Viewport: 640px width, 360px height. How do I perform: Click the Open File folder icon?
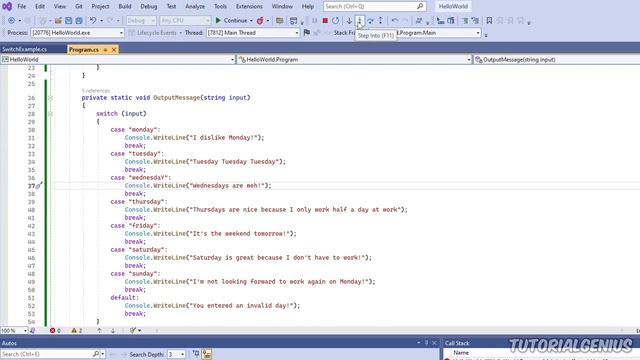tap(58, 20)
